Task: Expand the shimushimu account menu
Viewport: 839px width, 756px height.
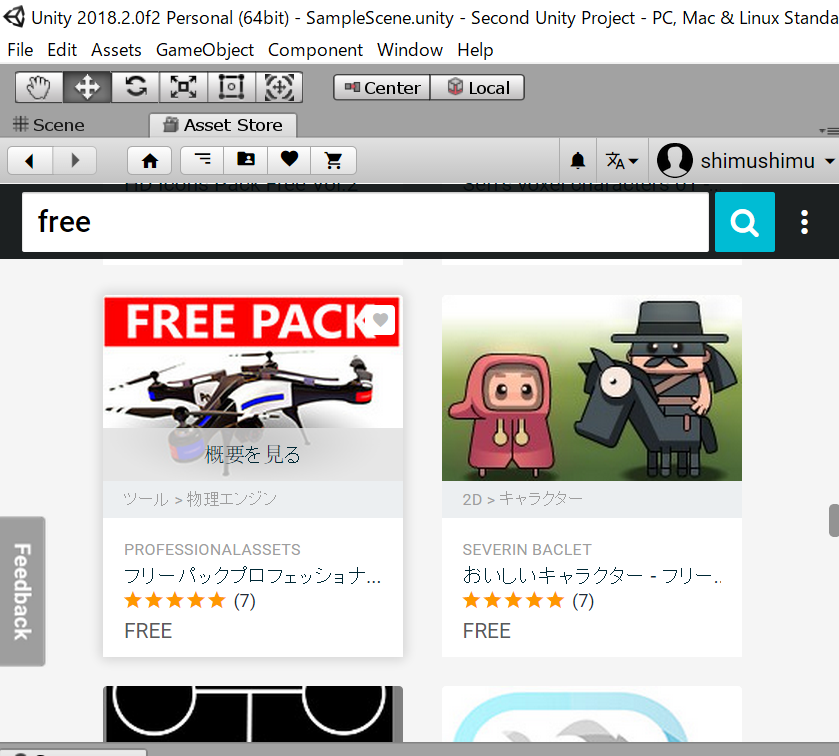Action: click(x=747, y=160)
